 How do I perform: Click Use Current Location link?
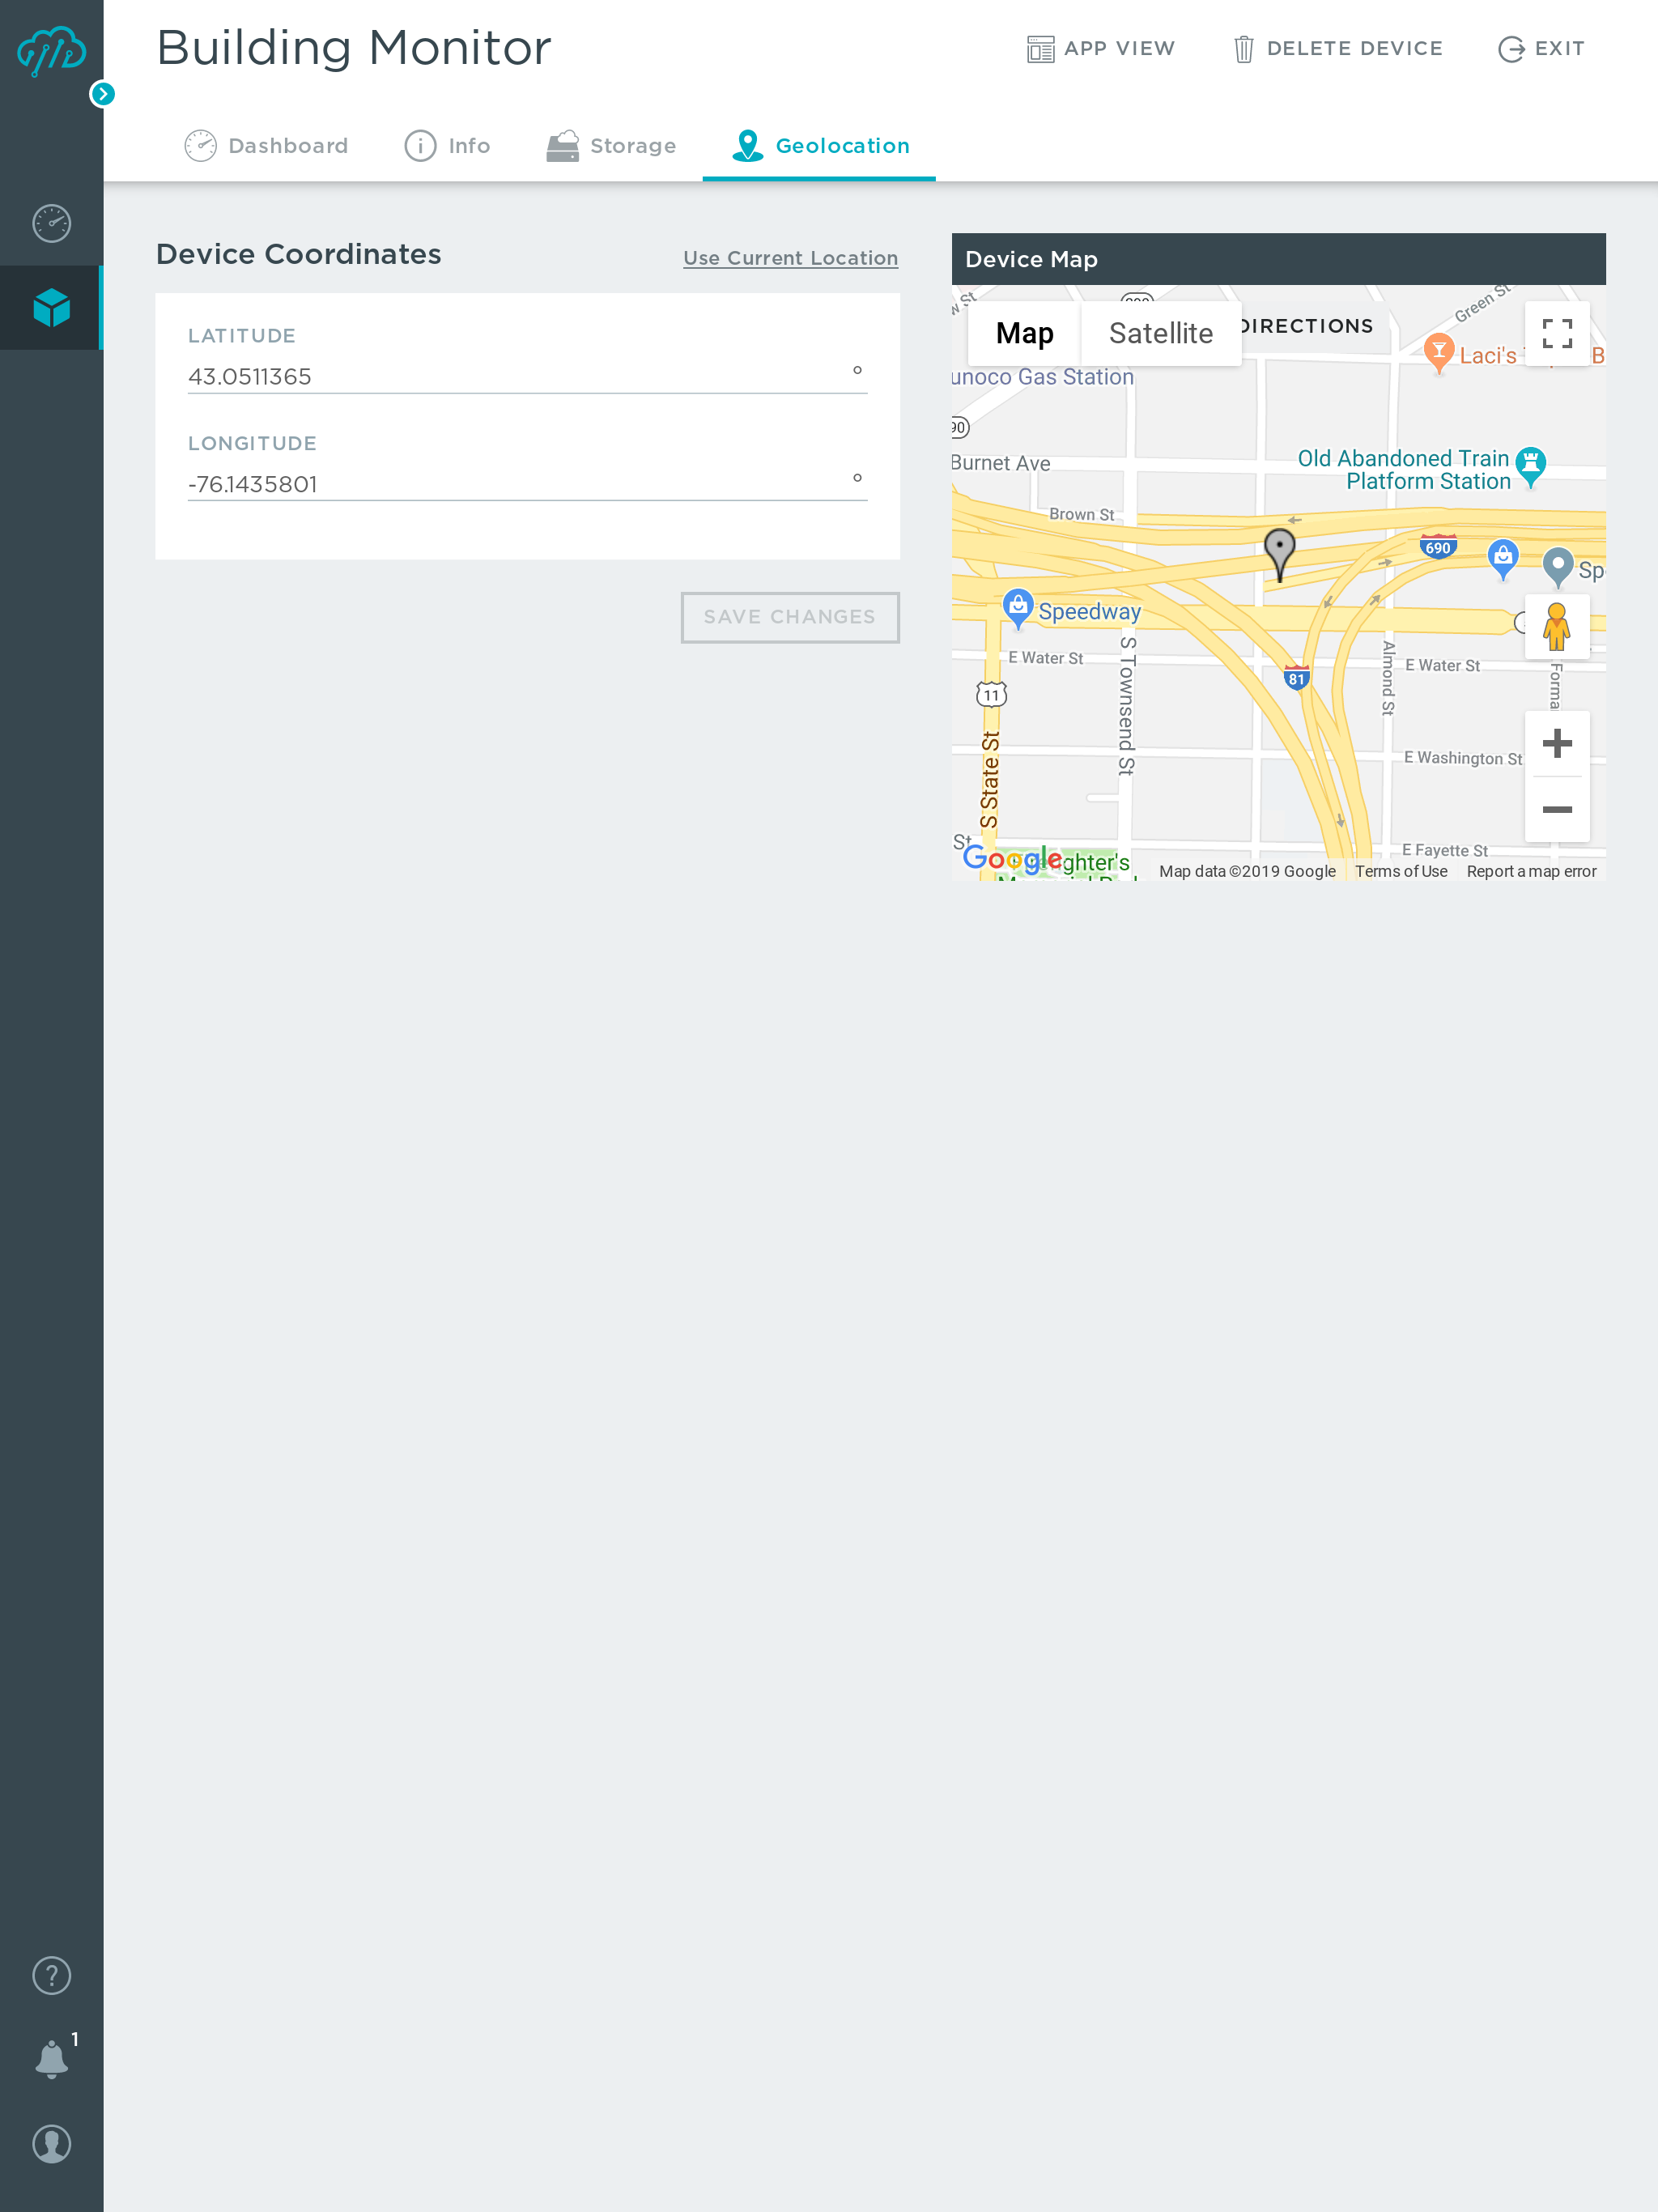tap(790, 258)
